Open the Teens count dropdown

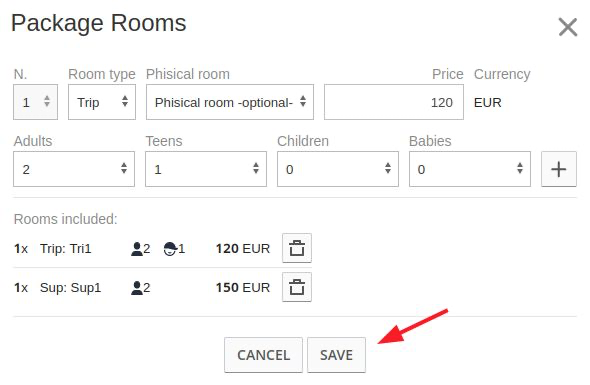206,169
